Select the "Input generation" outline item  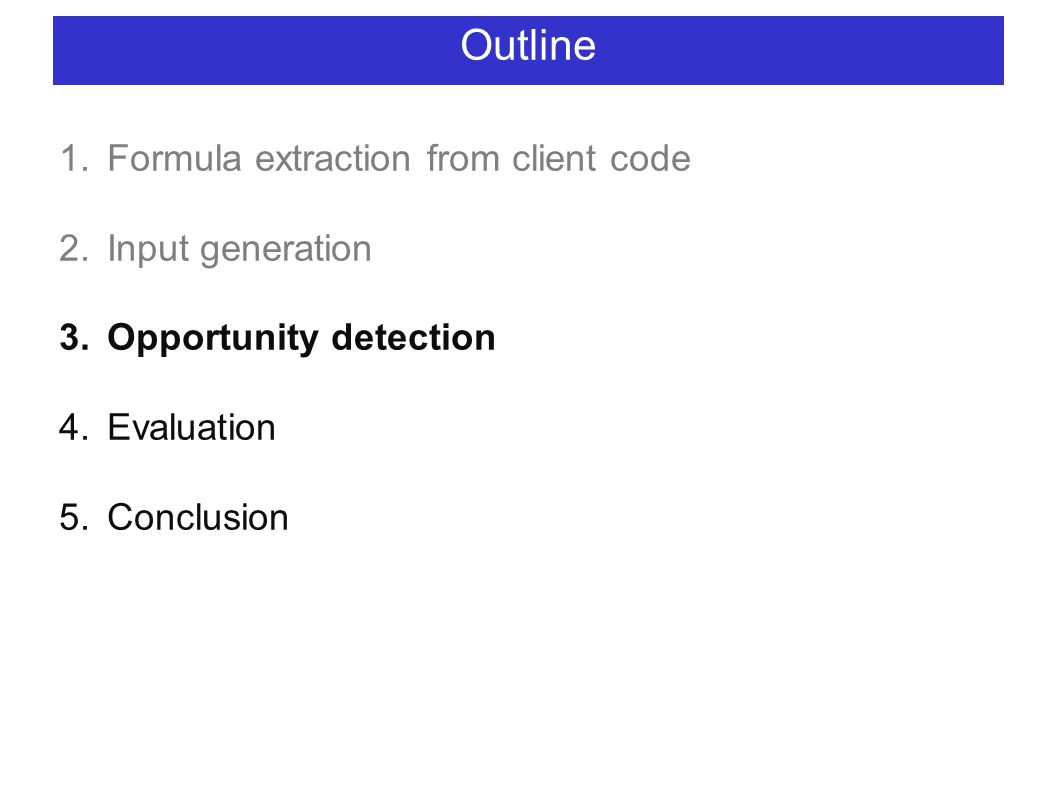(x=240, y=249)
